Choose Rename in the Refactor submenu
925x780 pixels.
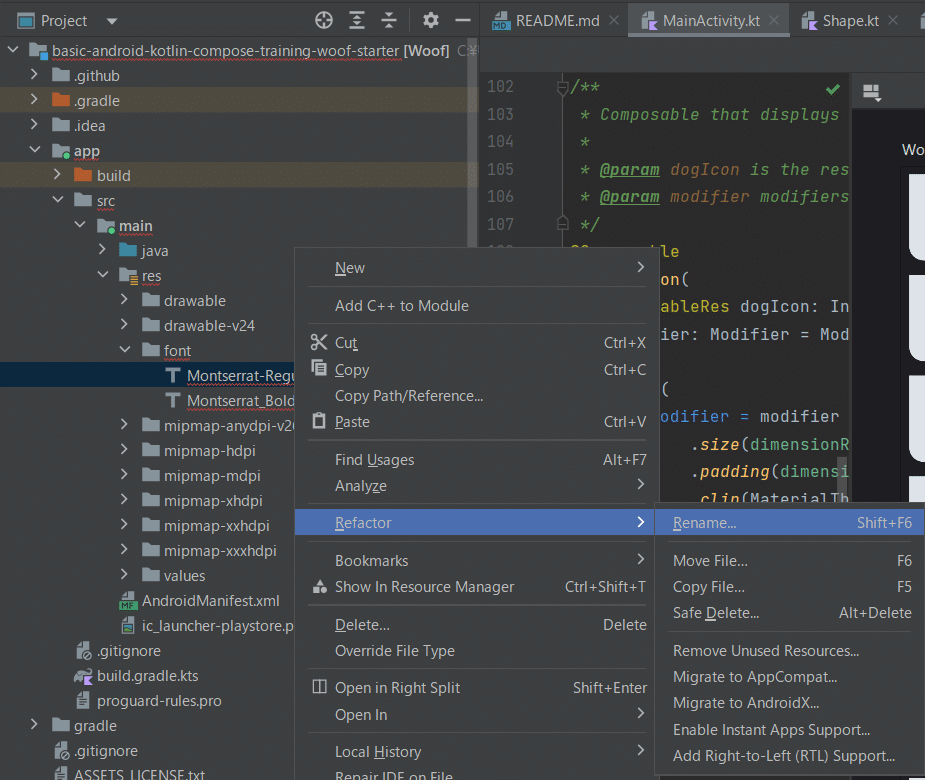(x=704, y=523)
